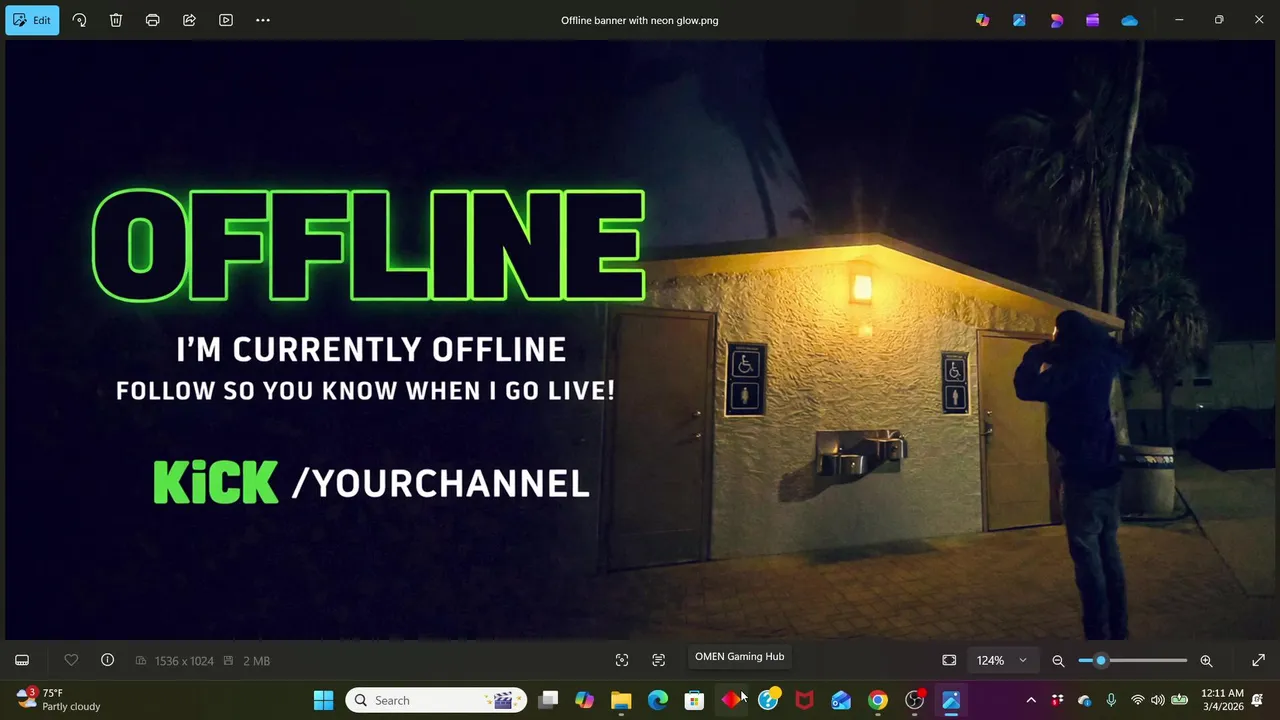Print the image via printer icon
The height and width of the screenshot is (720, 1280).
[x=152, y=20]
